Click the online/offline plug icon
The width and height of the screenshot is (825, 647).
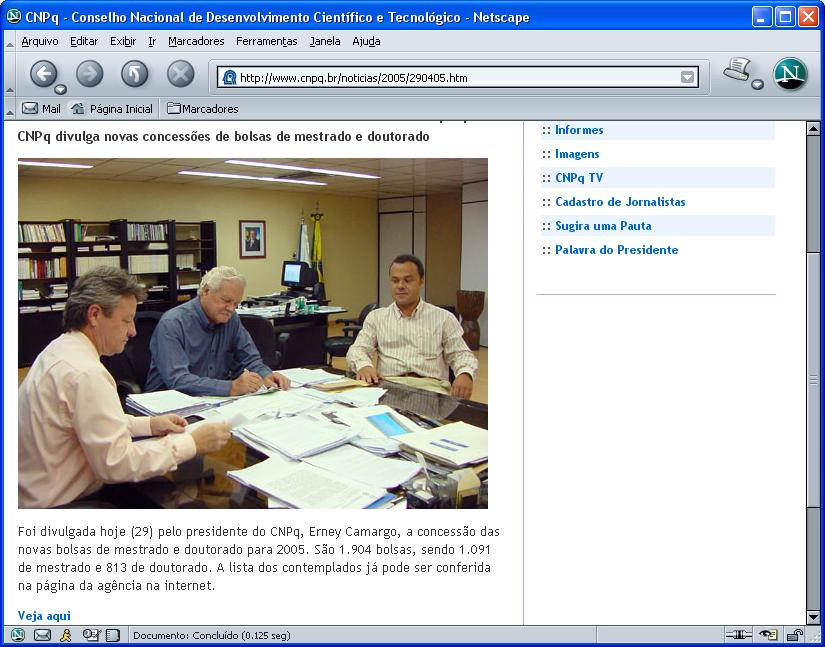pos(738,635)
